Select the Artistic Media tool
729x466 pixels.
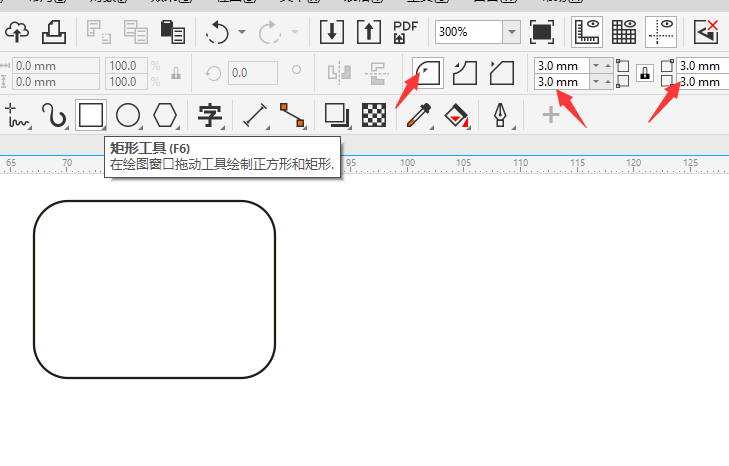(54, 115)
